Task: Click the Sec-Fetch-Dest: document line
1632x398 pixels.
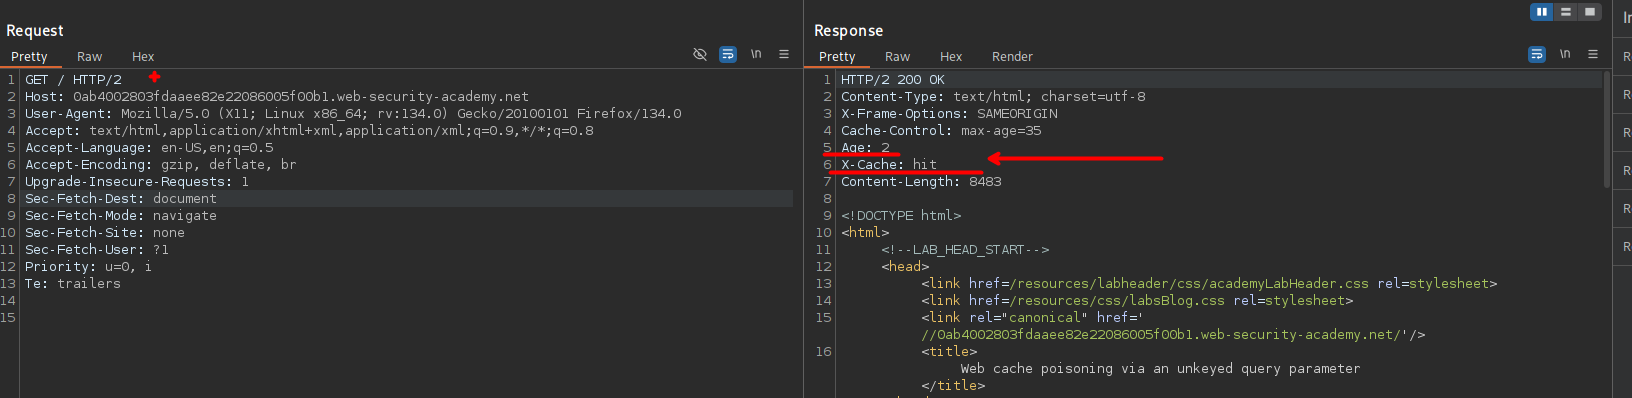Action: (121, 199)
